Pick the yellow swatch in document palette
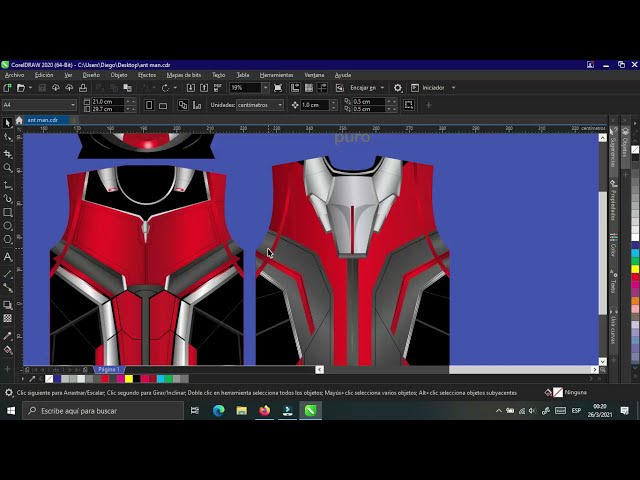Screen dimensions: 640x480 click(x=129, y=379)
